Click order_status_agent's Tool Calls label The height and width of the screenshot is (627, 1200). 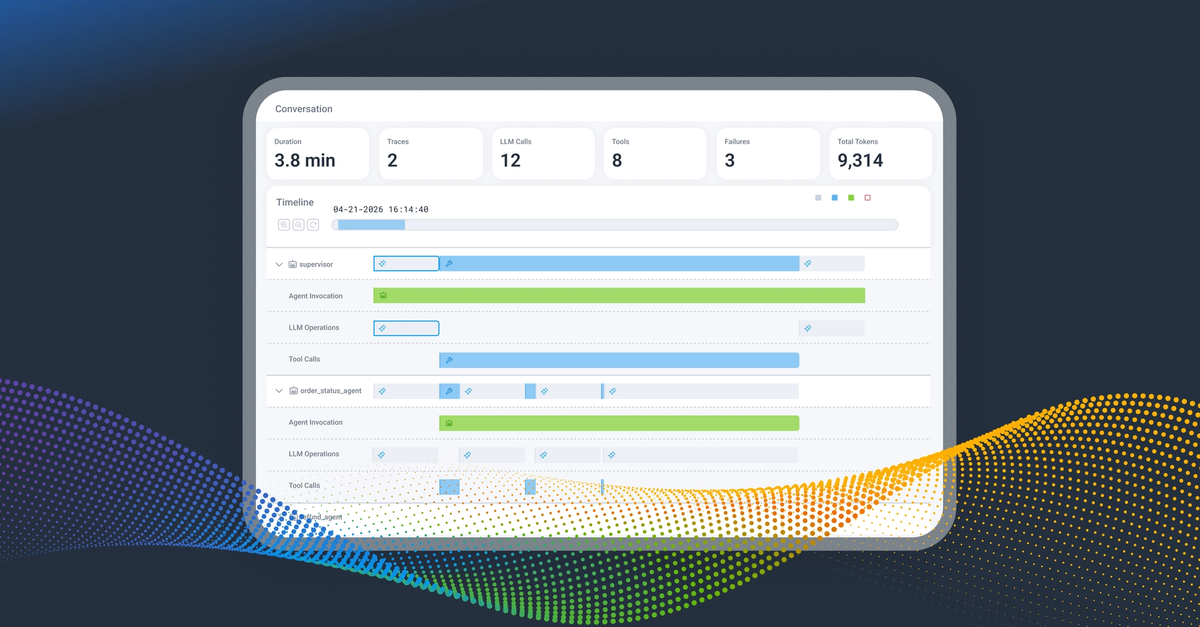pos(305,486)
